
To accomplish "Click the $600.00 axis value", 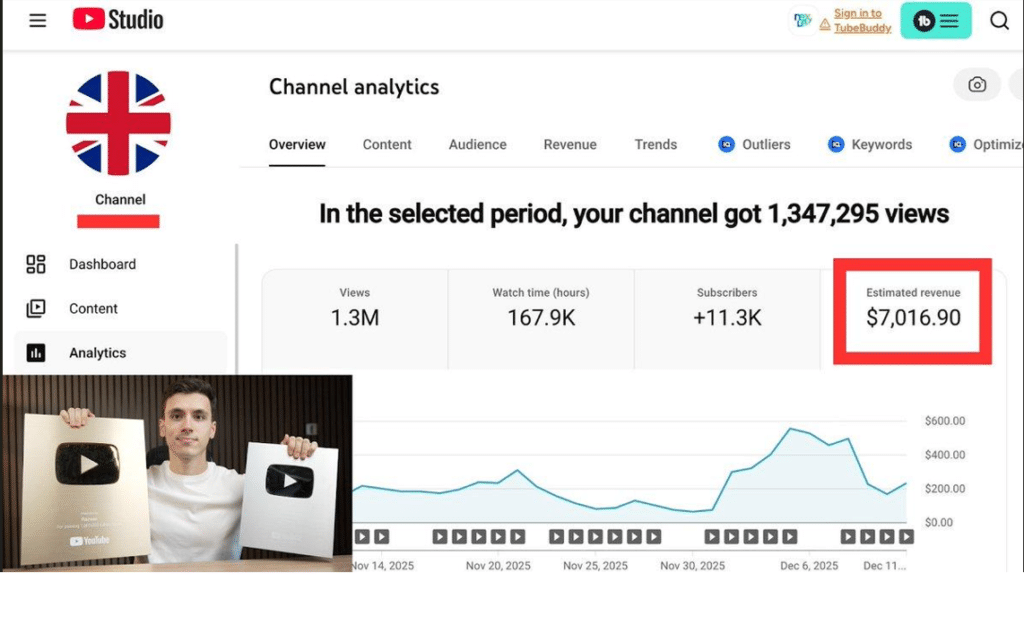I will tap(944, 421).
